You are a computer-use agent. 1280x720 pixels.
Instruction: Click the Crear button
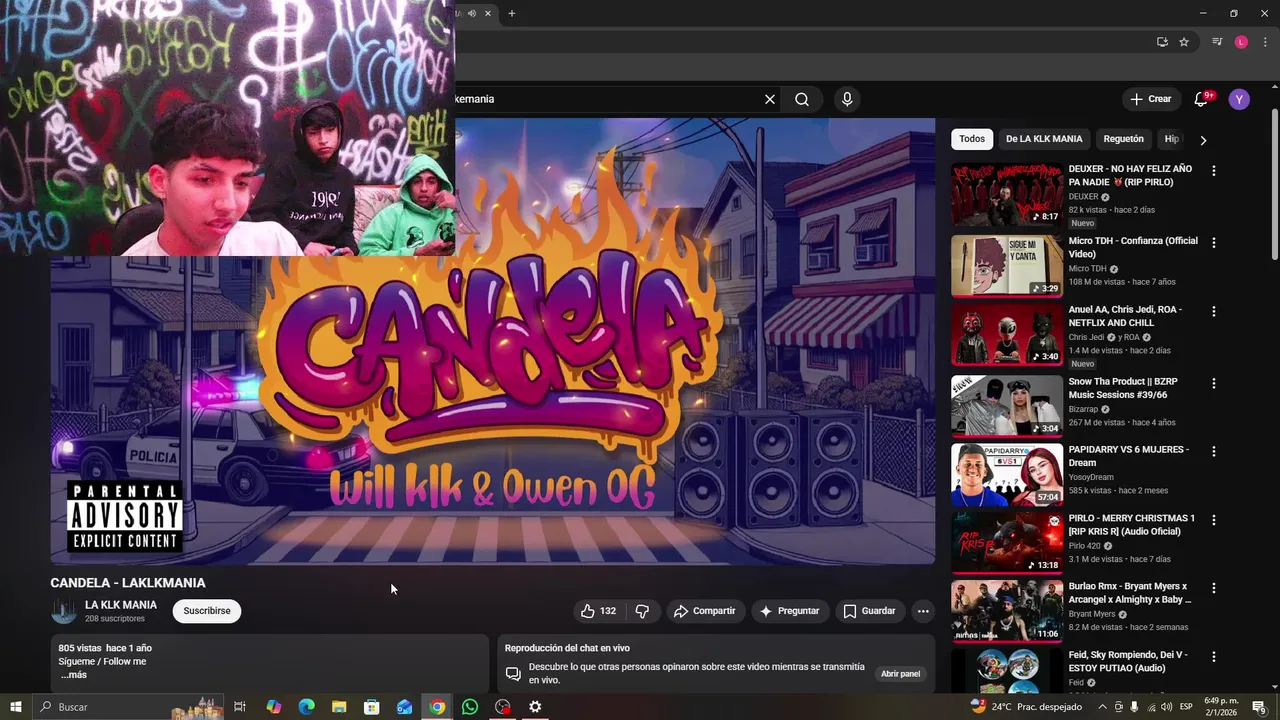point(1151,99)
